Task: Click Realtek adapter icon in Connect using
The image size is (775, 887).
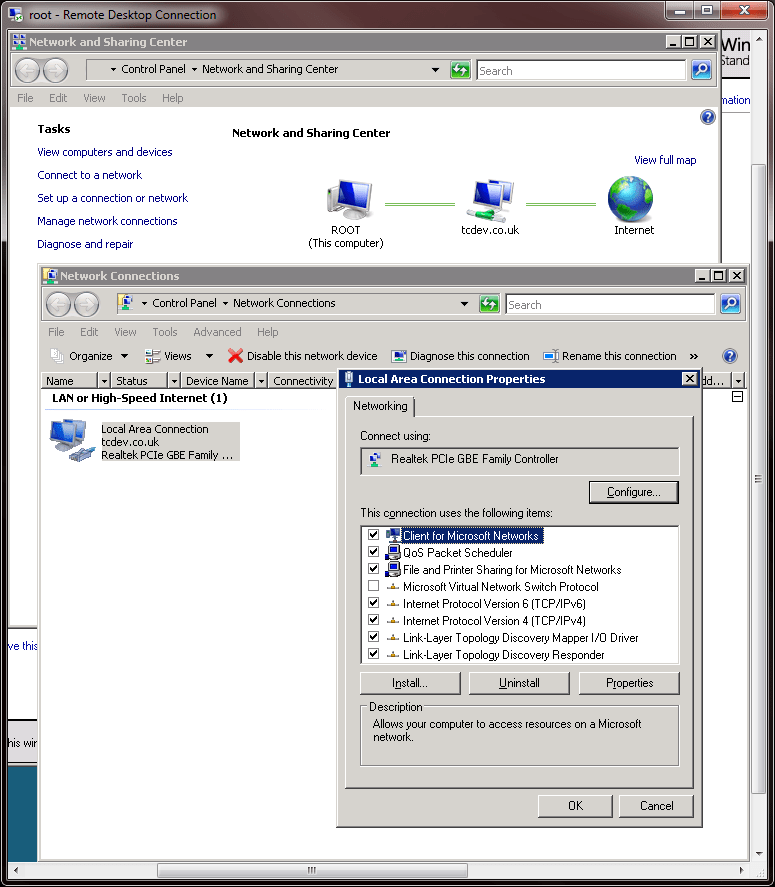Action: pyautogui.click(x=374, y=459)
